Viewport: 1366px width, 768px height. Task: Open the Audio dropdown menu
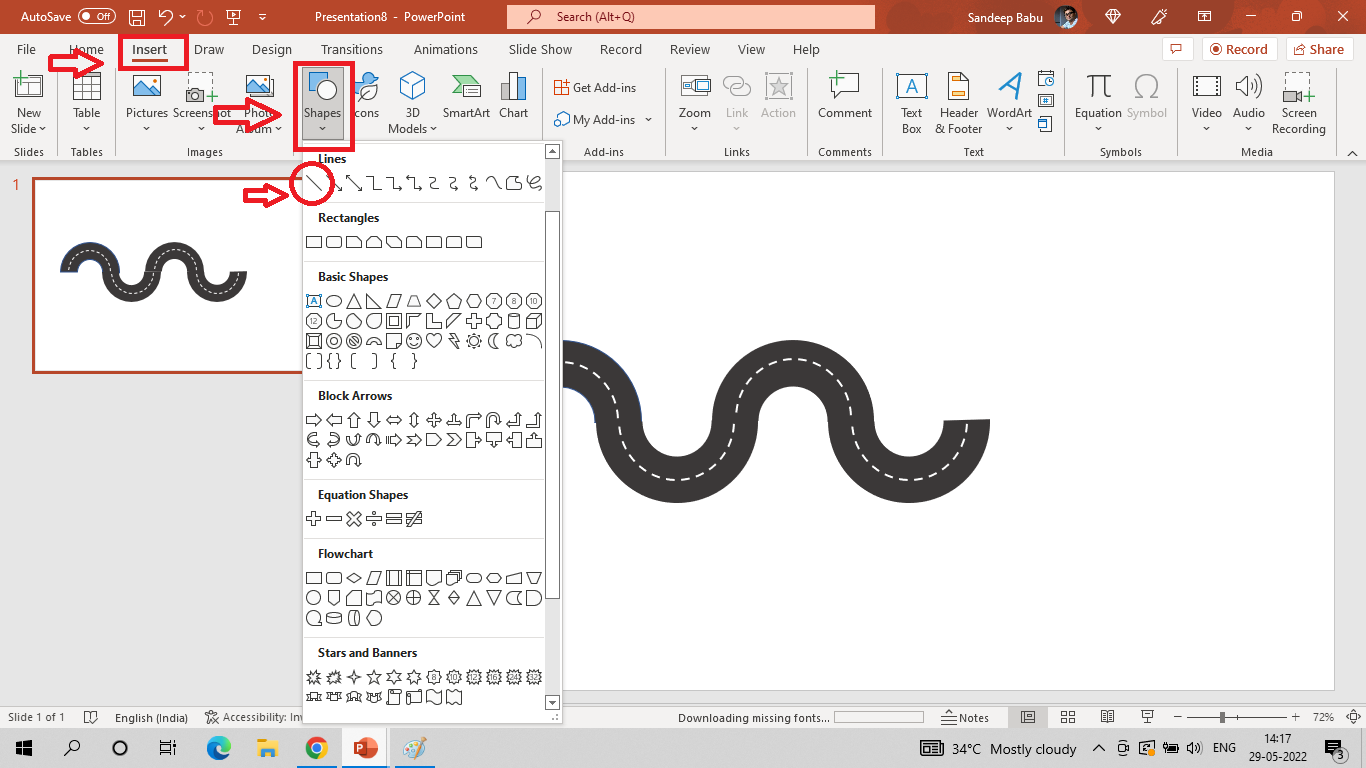(x=1248, y=128)
